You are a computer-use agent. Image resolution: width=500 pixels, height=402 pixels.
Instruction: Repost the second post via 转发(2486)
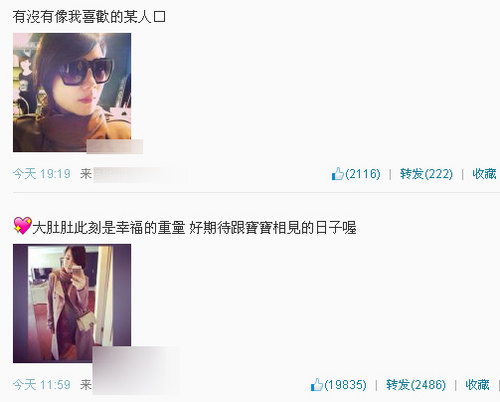[x=416, y=385]
